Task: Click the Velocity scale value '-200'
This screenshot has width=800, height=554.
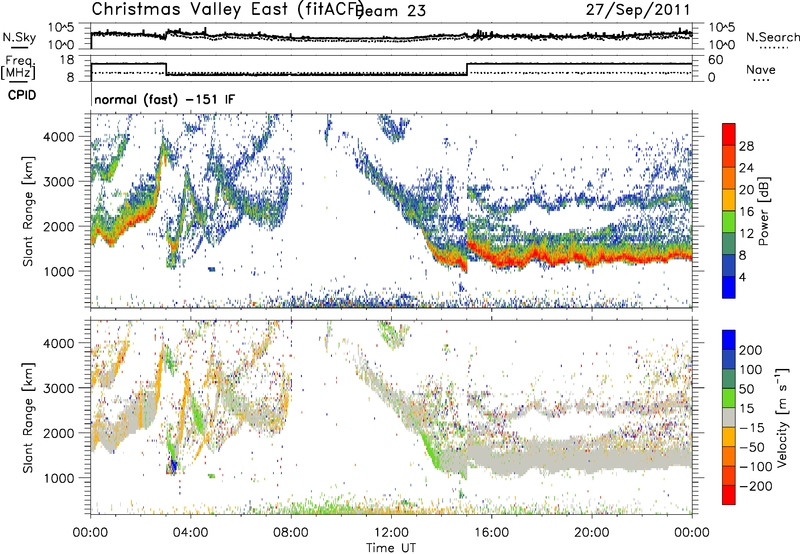Action: pos(756,486)
